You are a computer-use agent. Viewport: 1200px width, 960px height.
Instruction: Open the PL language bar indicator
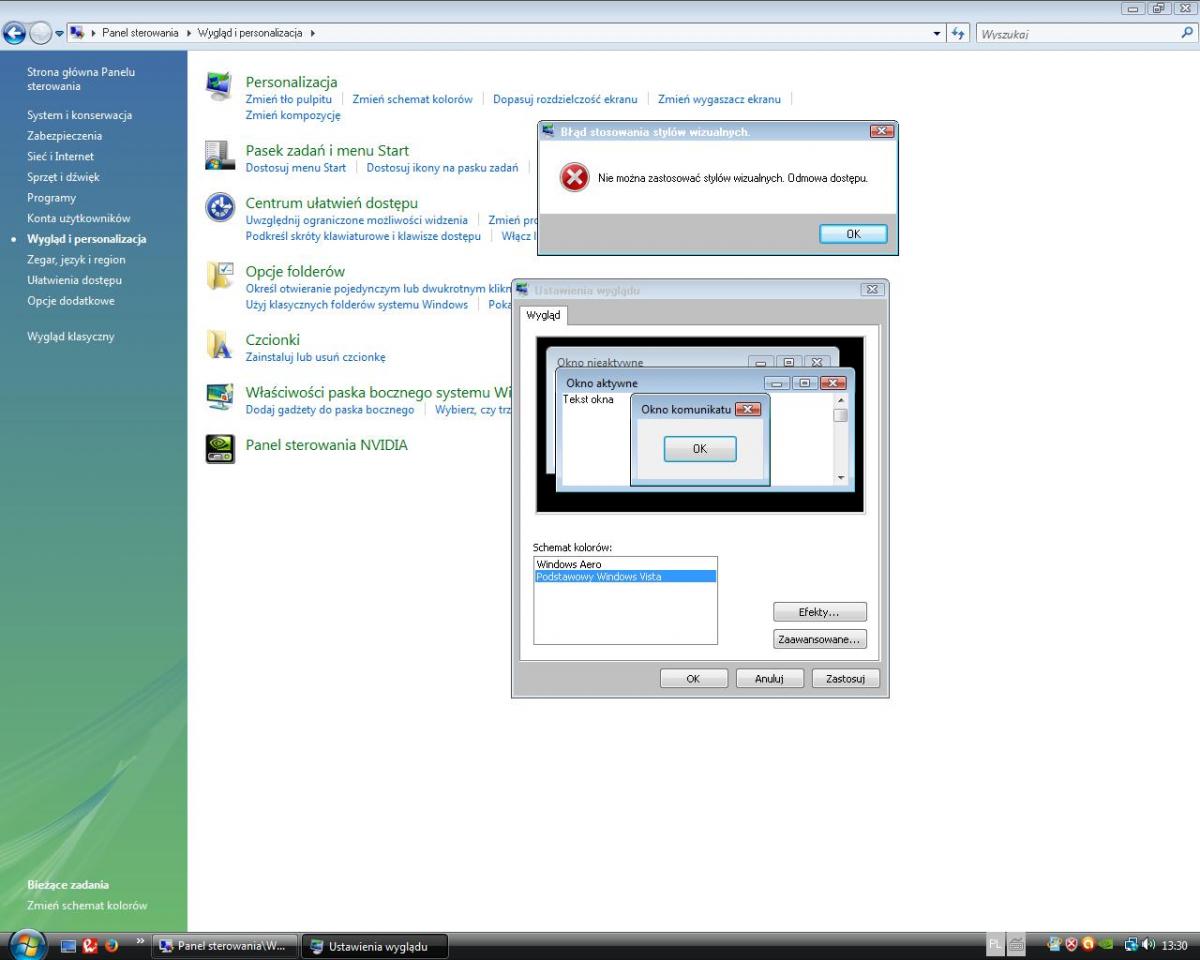pyautogui.click(x=995, y=945)
